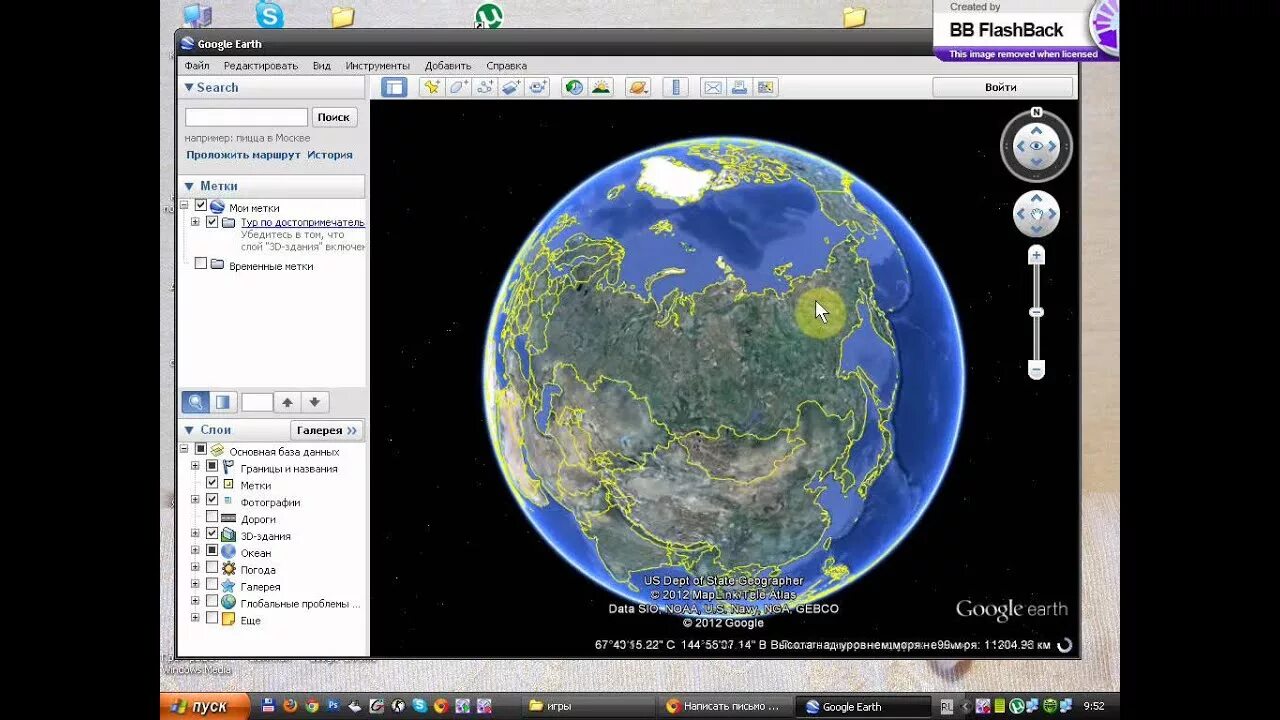This screenshot has height=720, width=1280.
Task: Open the 'Тур по достопримечательностям' link
Action: tap(303, 222)
